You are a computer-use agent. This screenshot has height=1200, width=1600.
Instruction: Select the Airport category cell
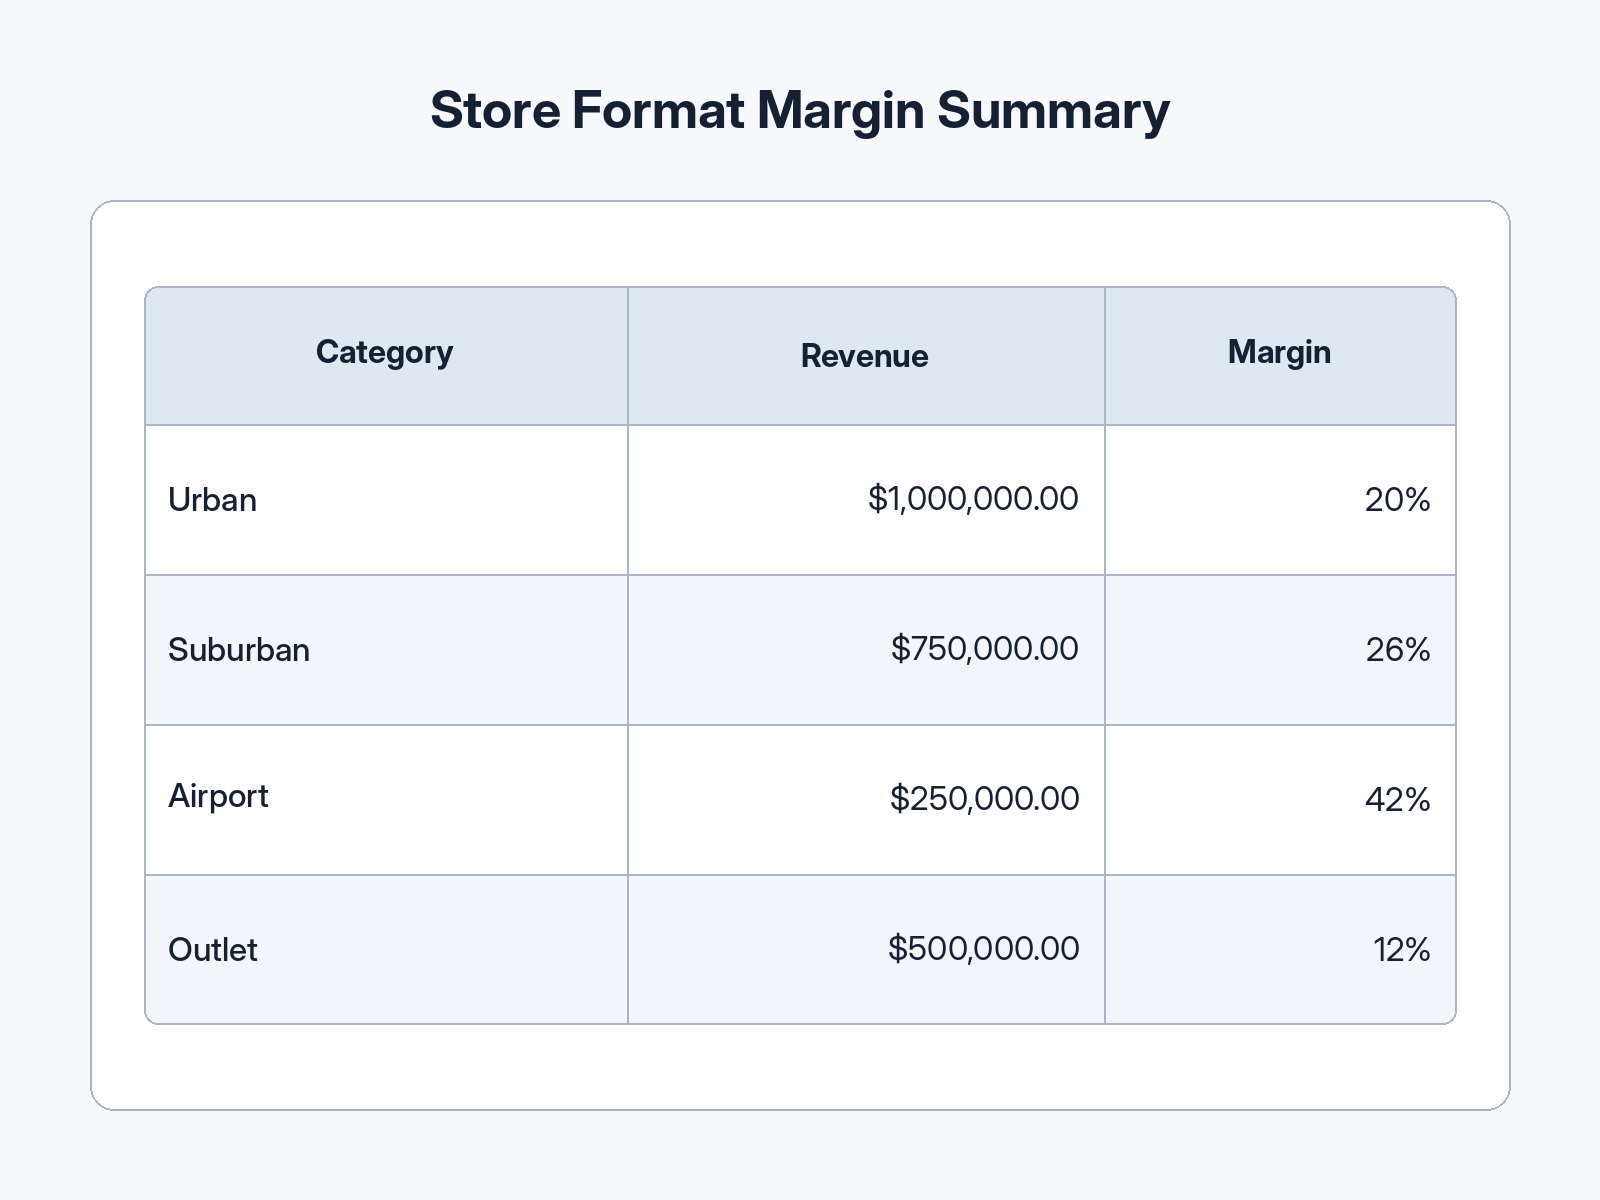[x=386, y=800]
